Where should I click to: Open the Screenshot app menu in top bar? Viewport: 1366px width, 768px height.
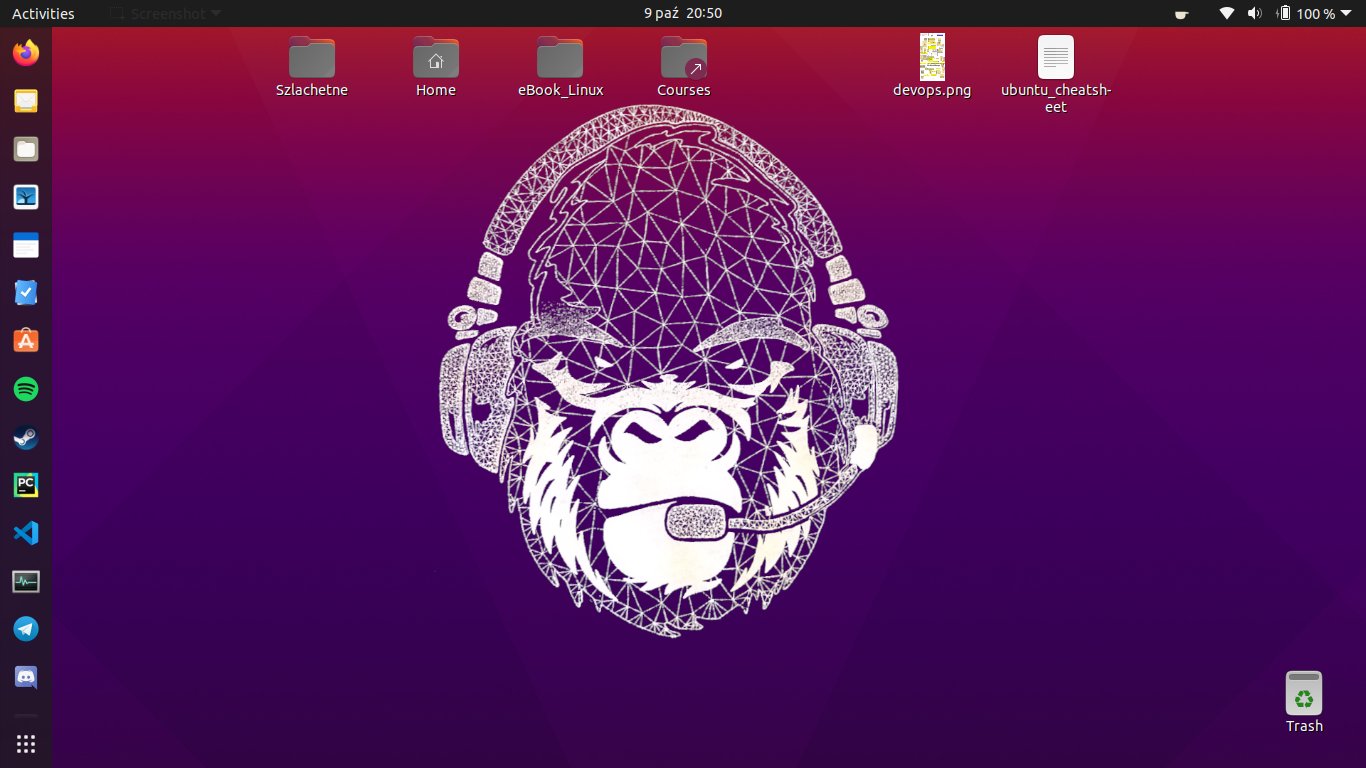coord(165,14)
